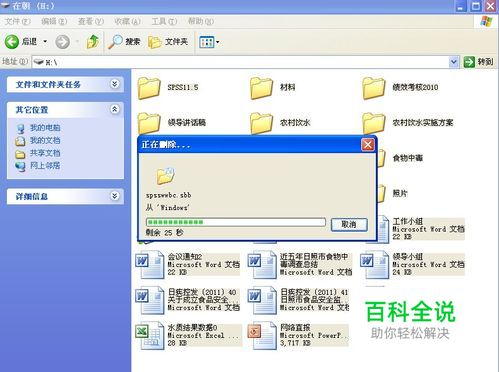Image resolution: width=499 pixels, height=372 pixels.
Task: Click 网上邻居 globe icon in sidebar
Action: click(x=20, y=166)
